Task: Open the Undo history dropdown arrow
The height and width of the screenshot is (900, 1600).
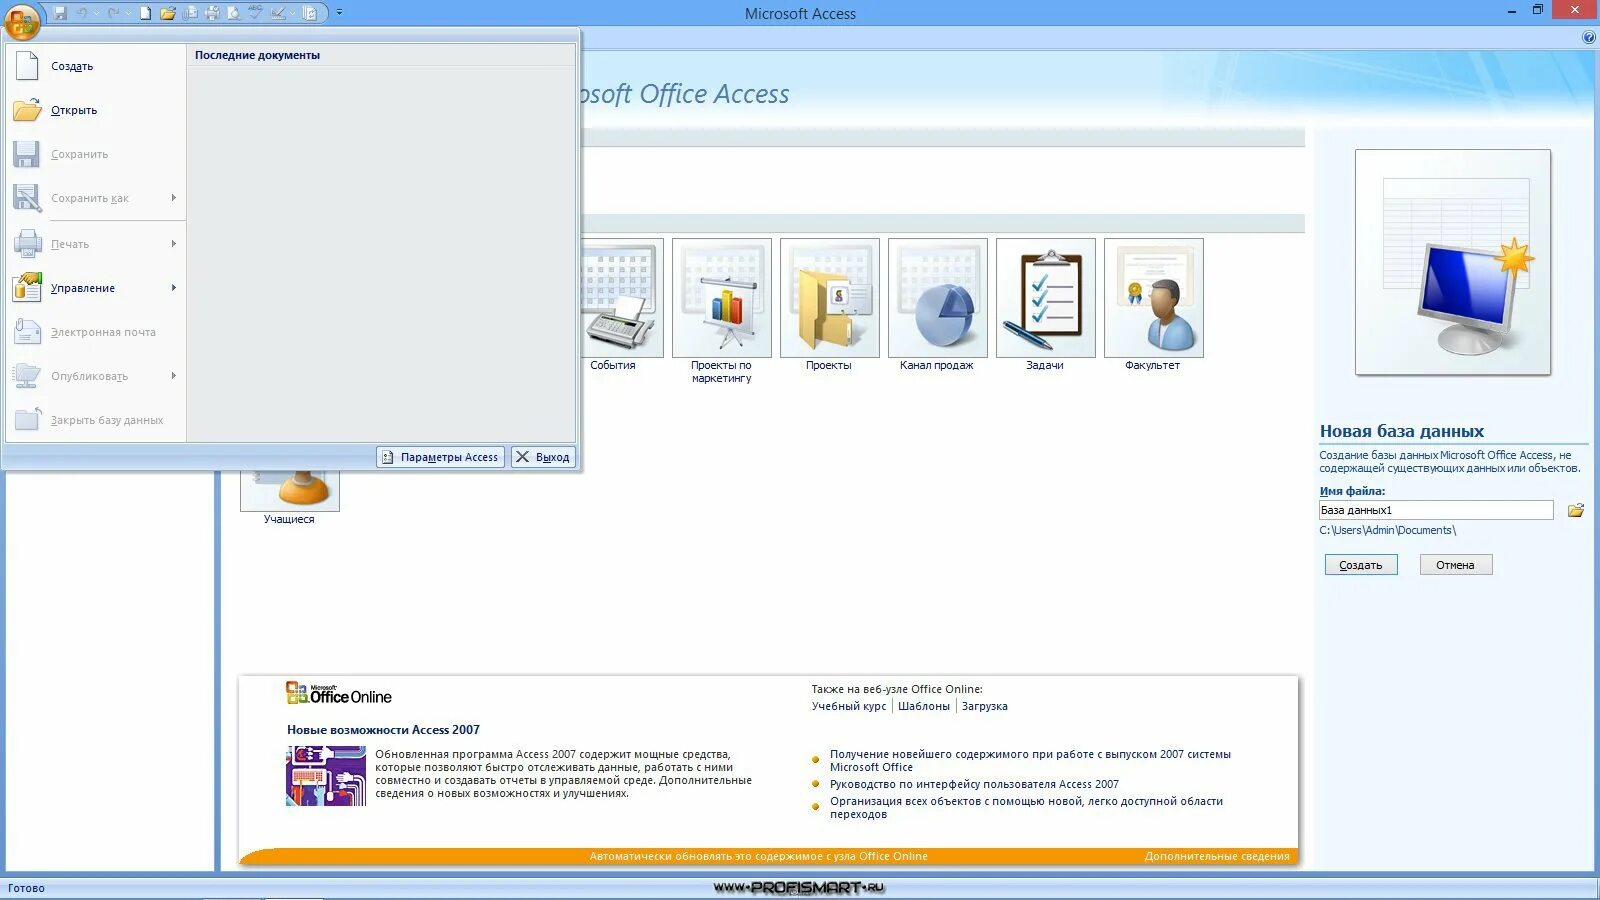Action: (96, 13)
